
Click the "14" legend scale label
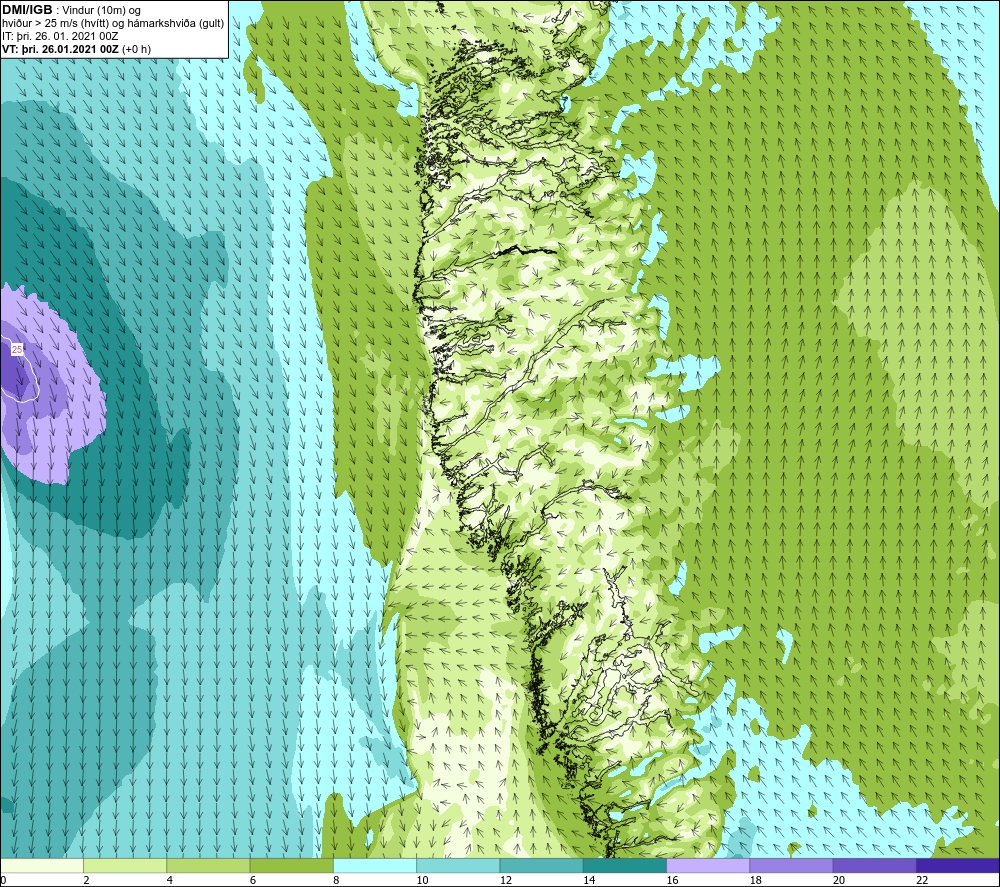(x=589, y=880)
